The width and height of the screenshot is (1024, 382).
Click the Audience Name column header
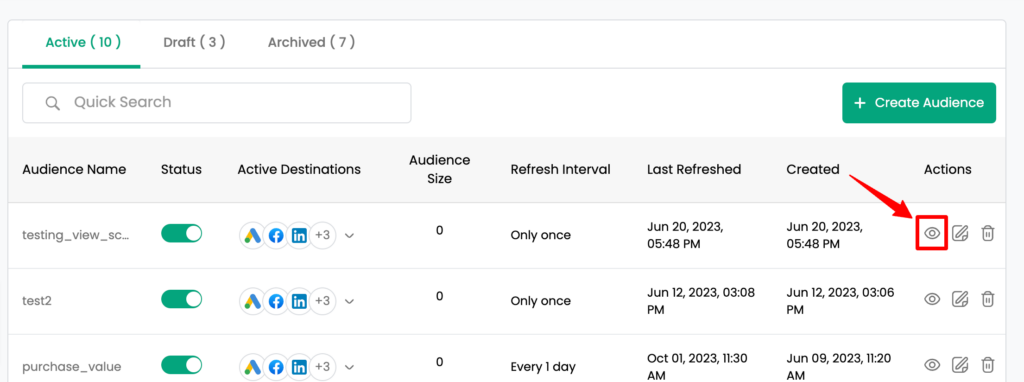(74, 170)
